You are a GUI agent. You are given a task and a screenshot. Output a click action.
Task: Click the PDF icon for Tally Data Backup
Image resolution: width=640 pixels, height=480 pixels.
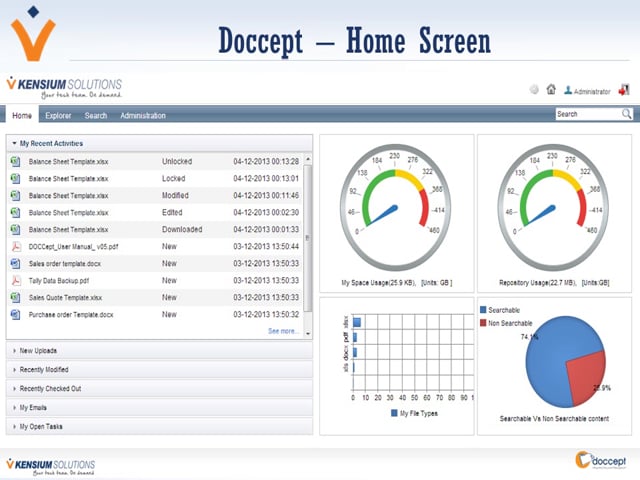(x=16, y=280)
